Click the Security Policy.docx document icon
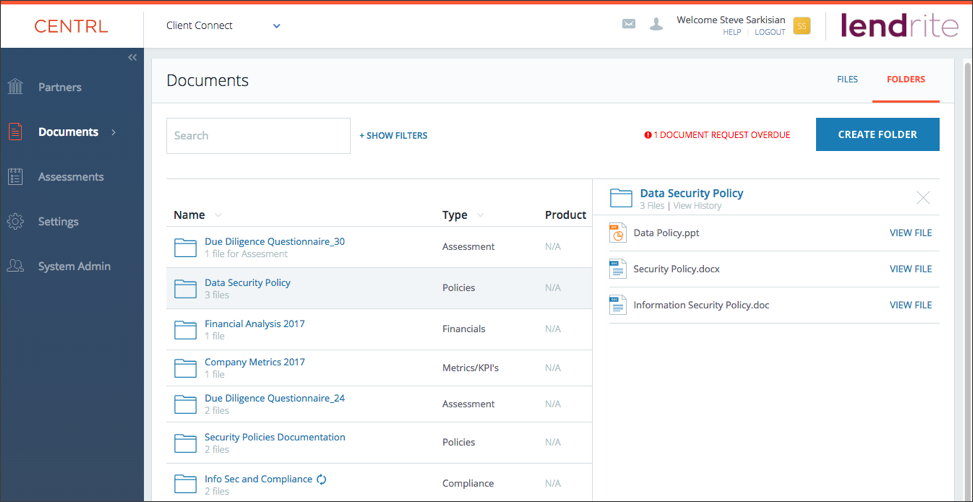The height and width of the screenshot is (502, 973). pyautogui.click(x=618, y=269)
